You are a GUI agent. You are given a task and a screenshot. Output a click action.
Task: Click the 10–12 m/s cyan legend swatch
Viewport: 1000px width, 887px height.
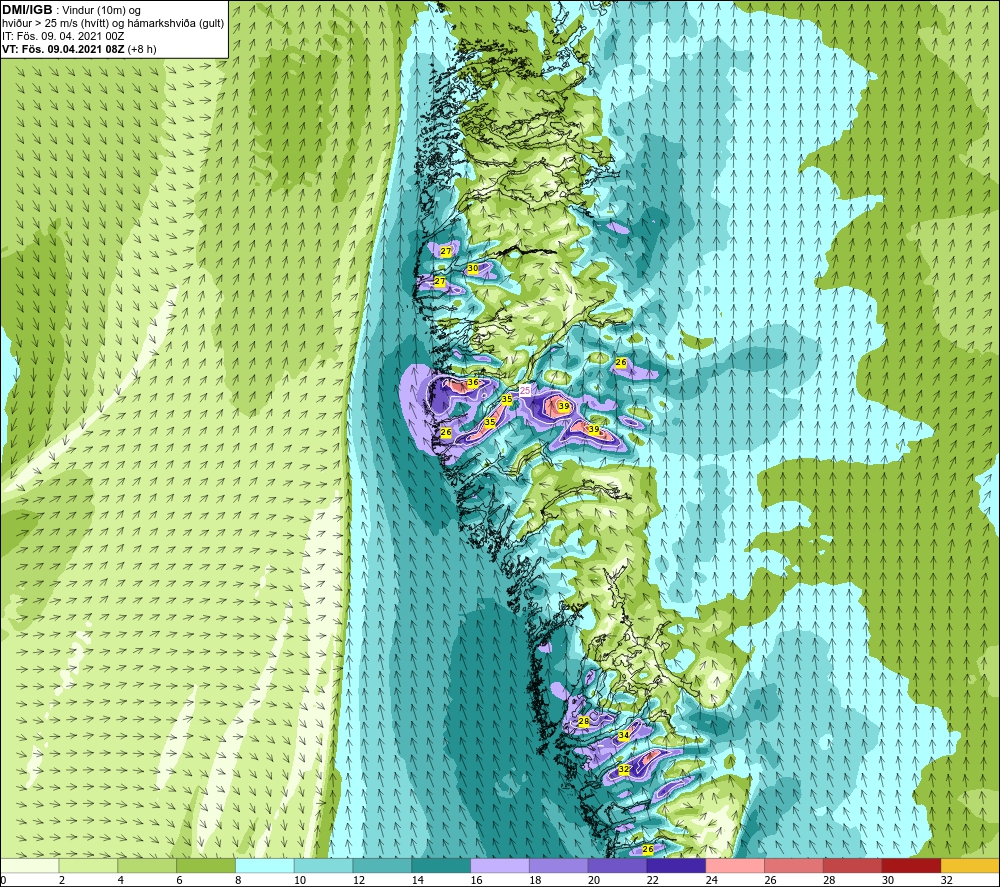click(x=323, y=866)
